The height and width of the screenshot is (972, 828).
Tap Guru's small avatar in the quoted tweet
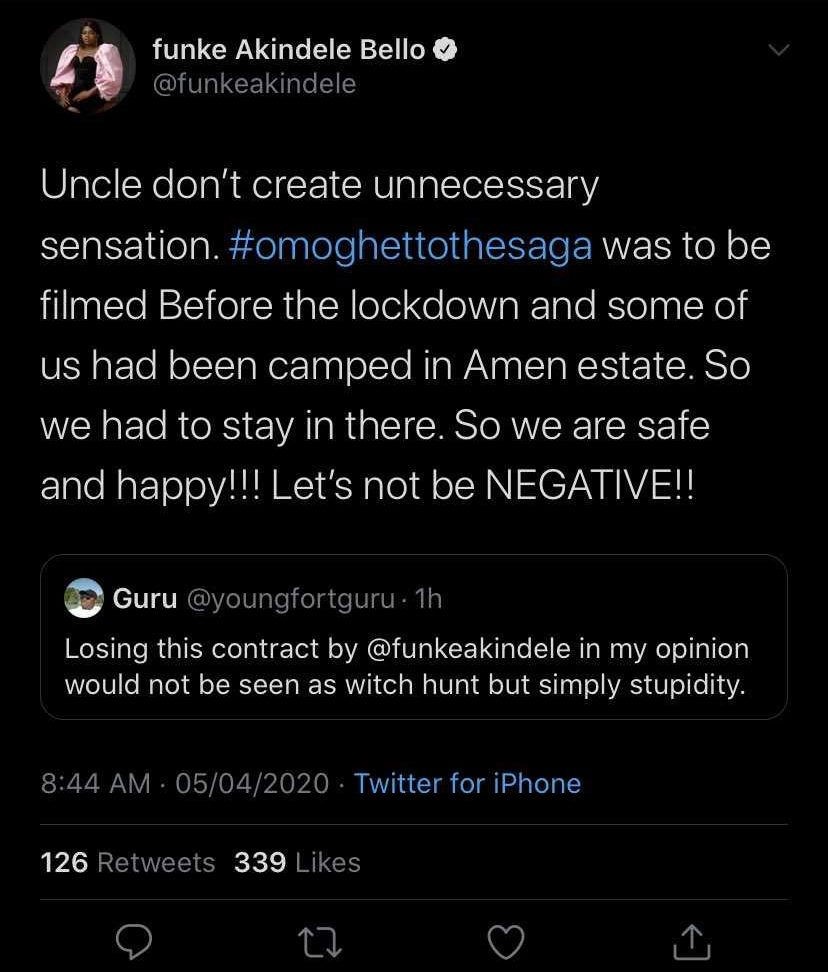pyautogui.click(x=84, y=598)
